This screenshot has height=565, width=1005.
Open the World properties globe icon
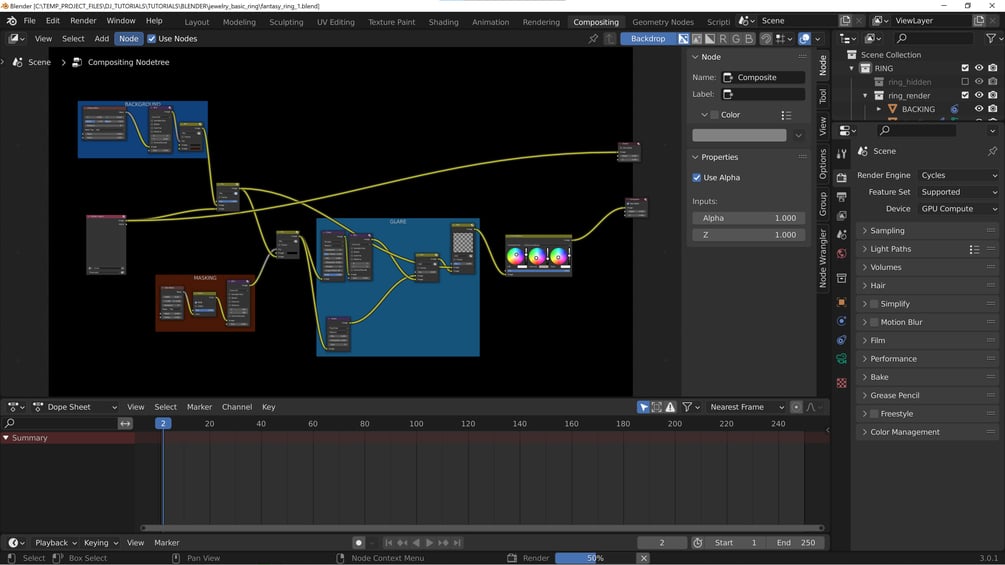[x=842, y=253]
